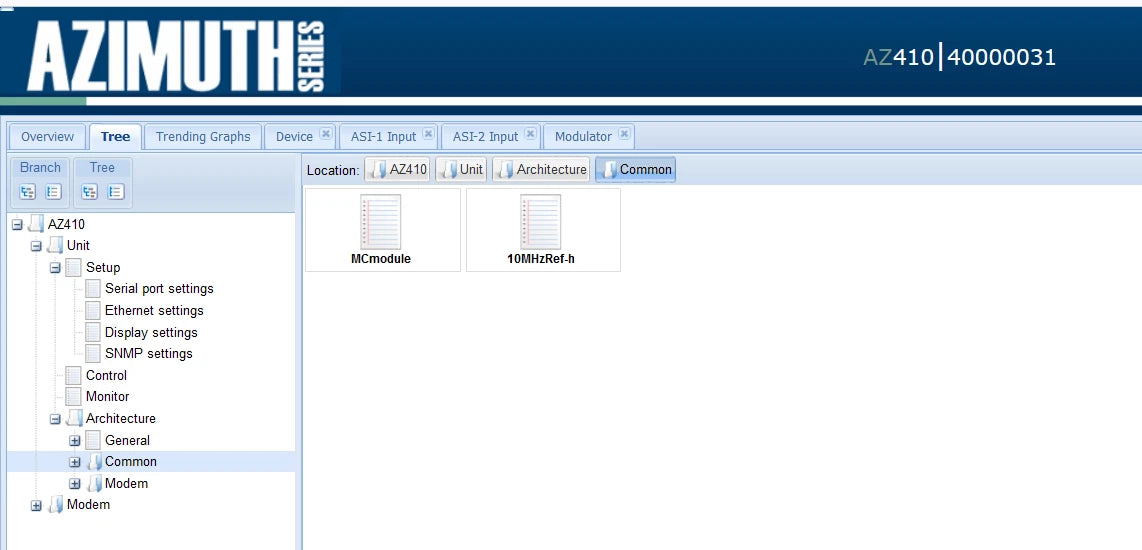The image size is (1142, 550).
Task: Select the General tree item
Action: point(127,441)
